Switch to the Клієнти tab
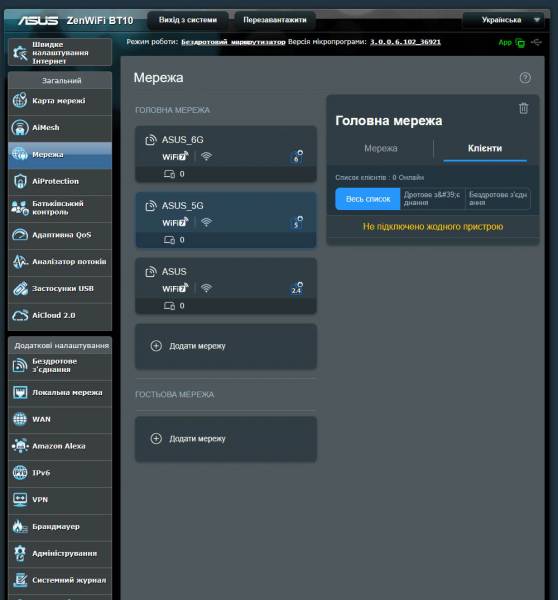Viewport: 558px width, 600px height. coord(485,148)
